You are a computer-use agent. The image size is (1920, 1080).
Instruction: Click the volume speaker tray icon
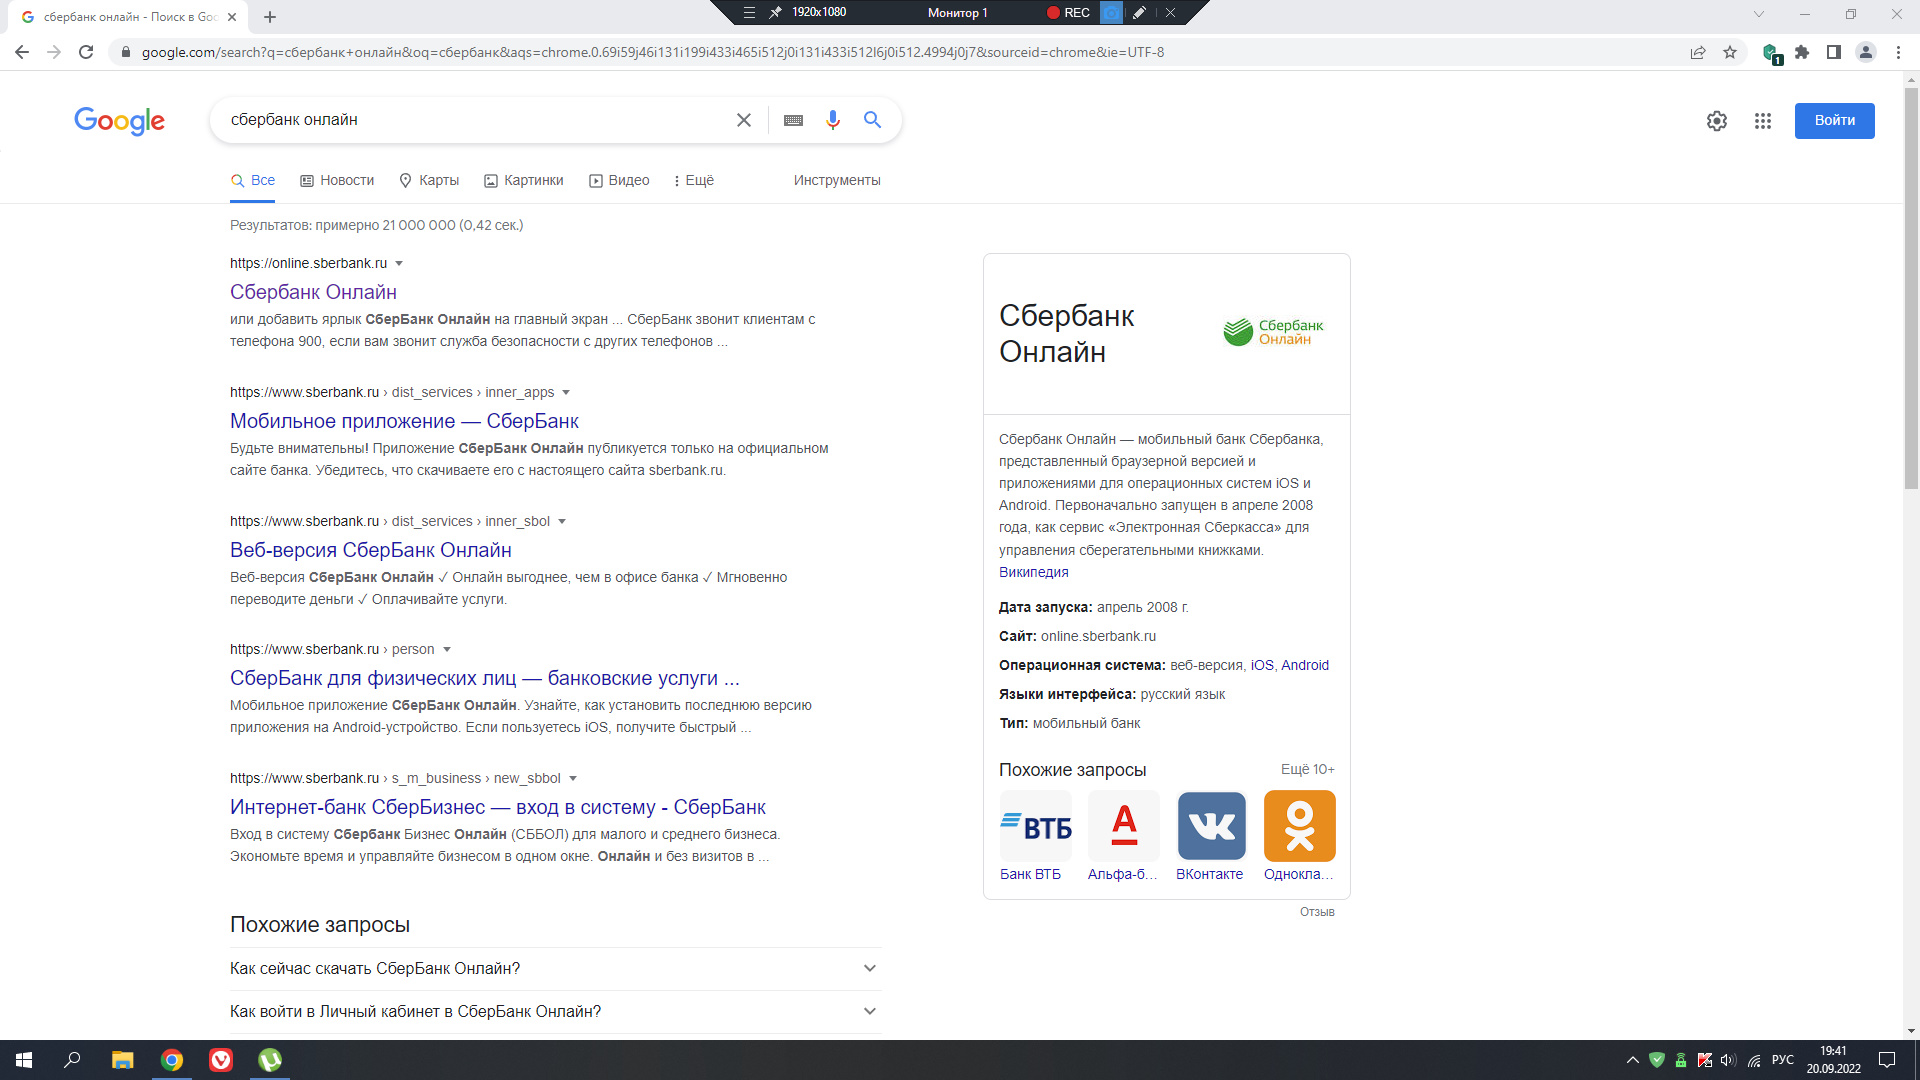pyautogui.click(x=1728, y=1060)
